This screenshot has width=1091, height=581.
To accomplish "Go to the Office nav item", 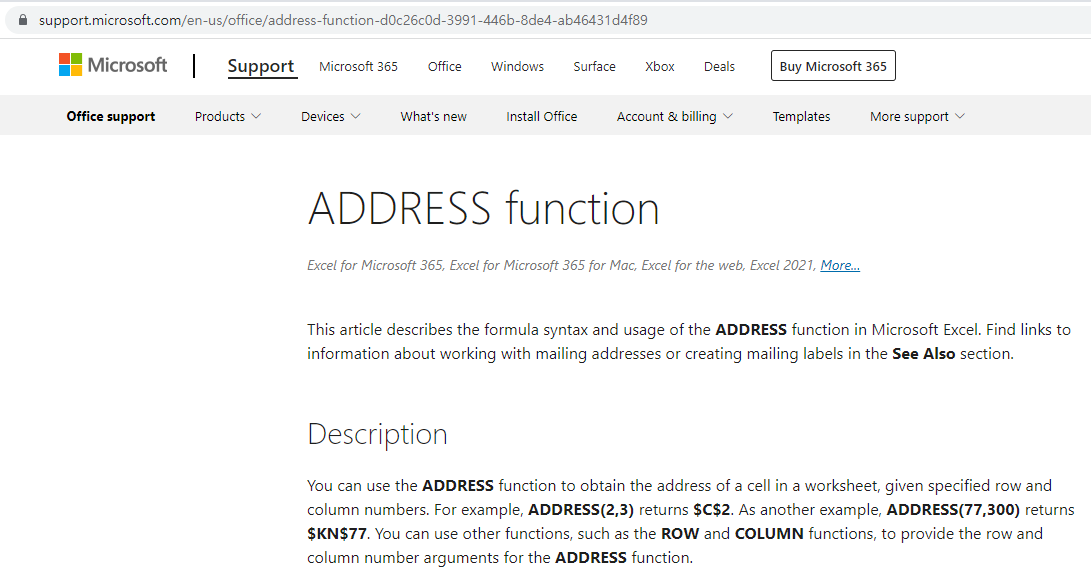I will pyautogui.click(x=445, y=66).
